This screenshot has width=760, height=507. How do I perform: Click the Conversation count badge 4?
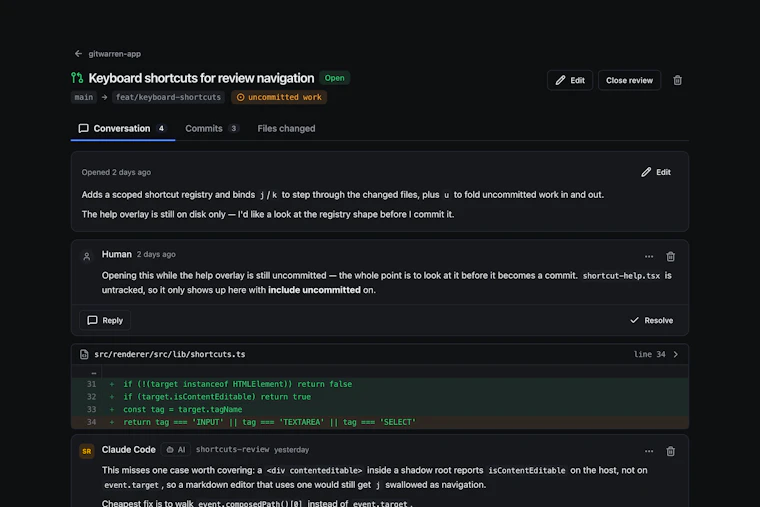[161, 128]
